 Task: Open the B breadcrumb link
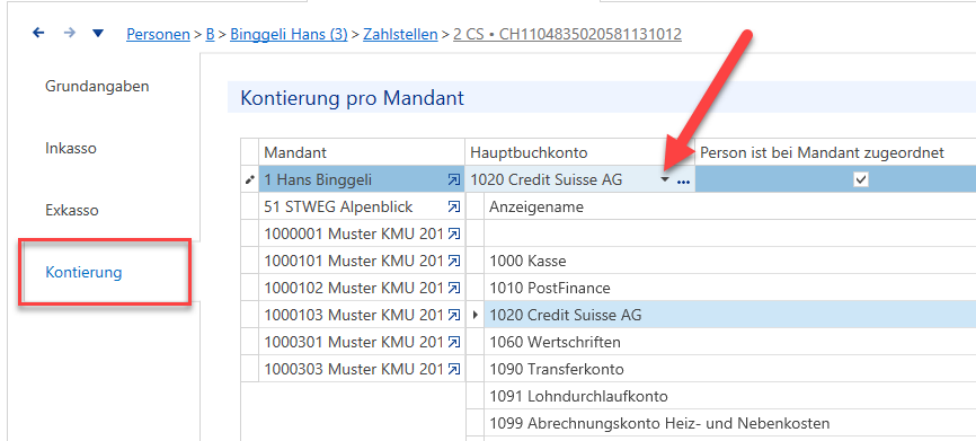[210, 34]
